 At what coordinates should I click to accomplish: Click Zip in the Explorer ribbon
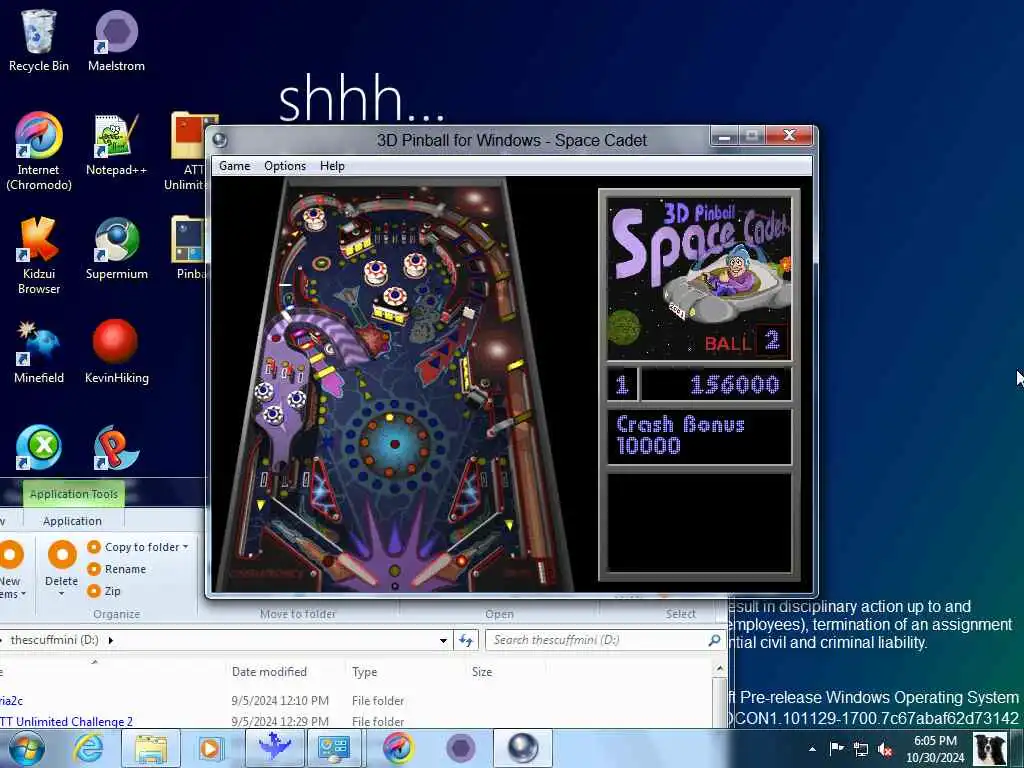tap(104, 590)
